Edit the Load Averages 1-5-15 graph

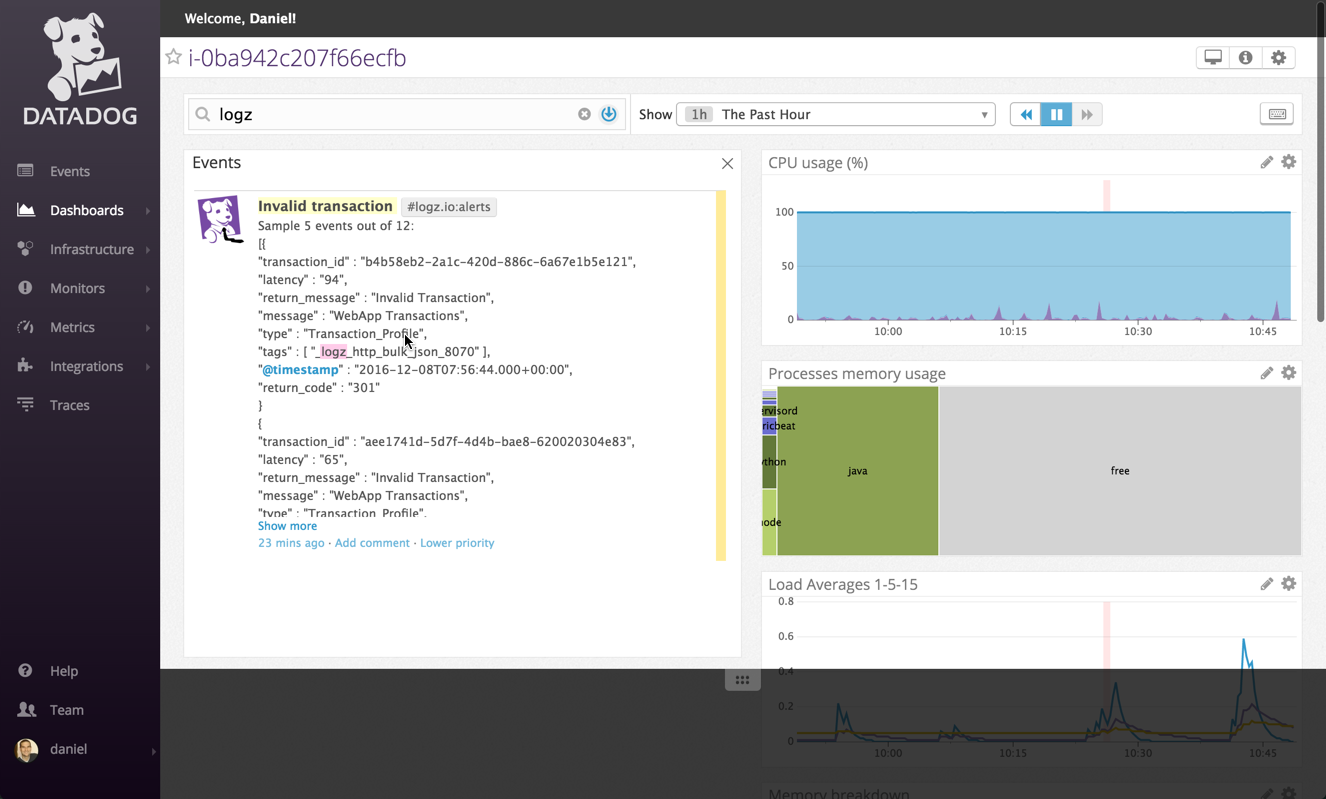(1266, 584)
